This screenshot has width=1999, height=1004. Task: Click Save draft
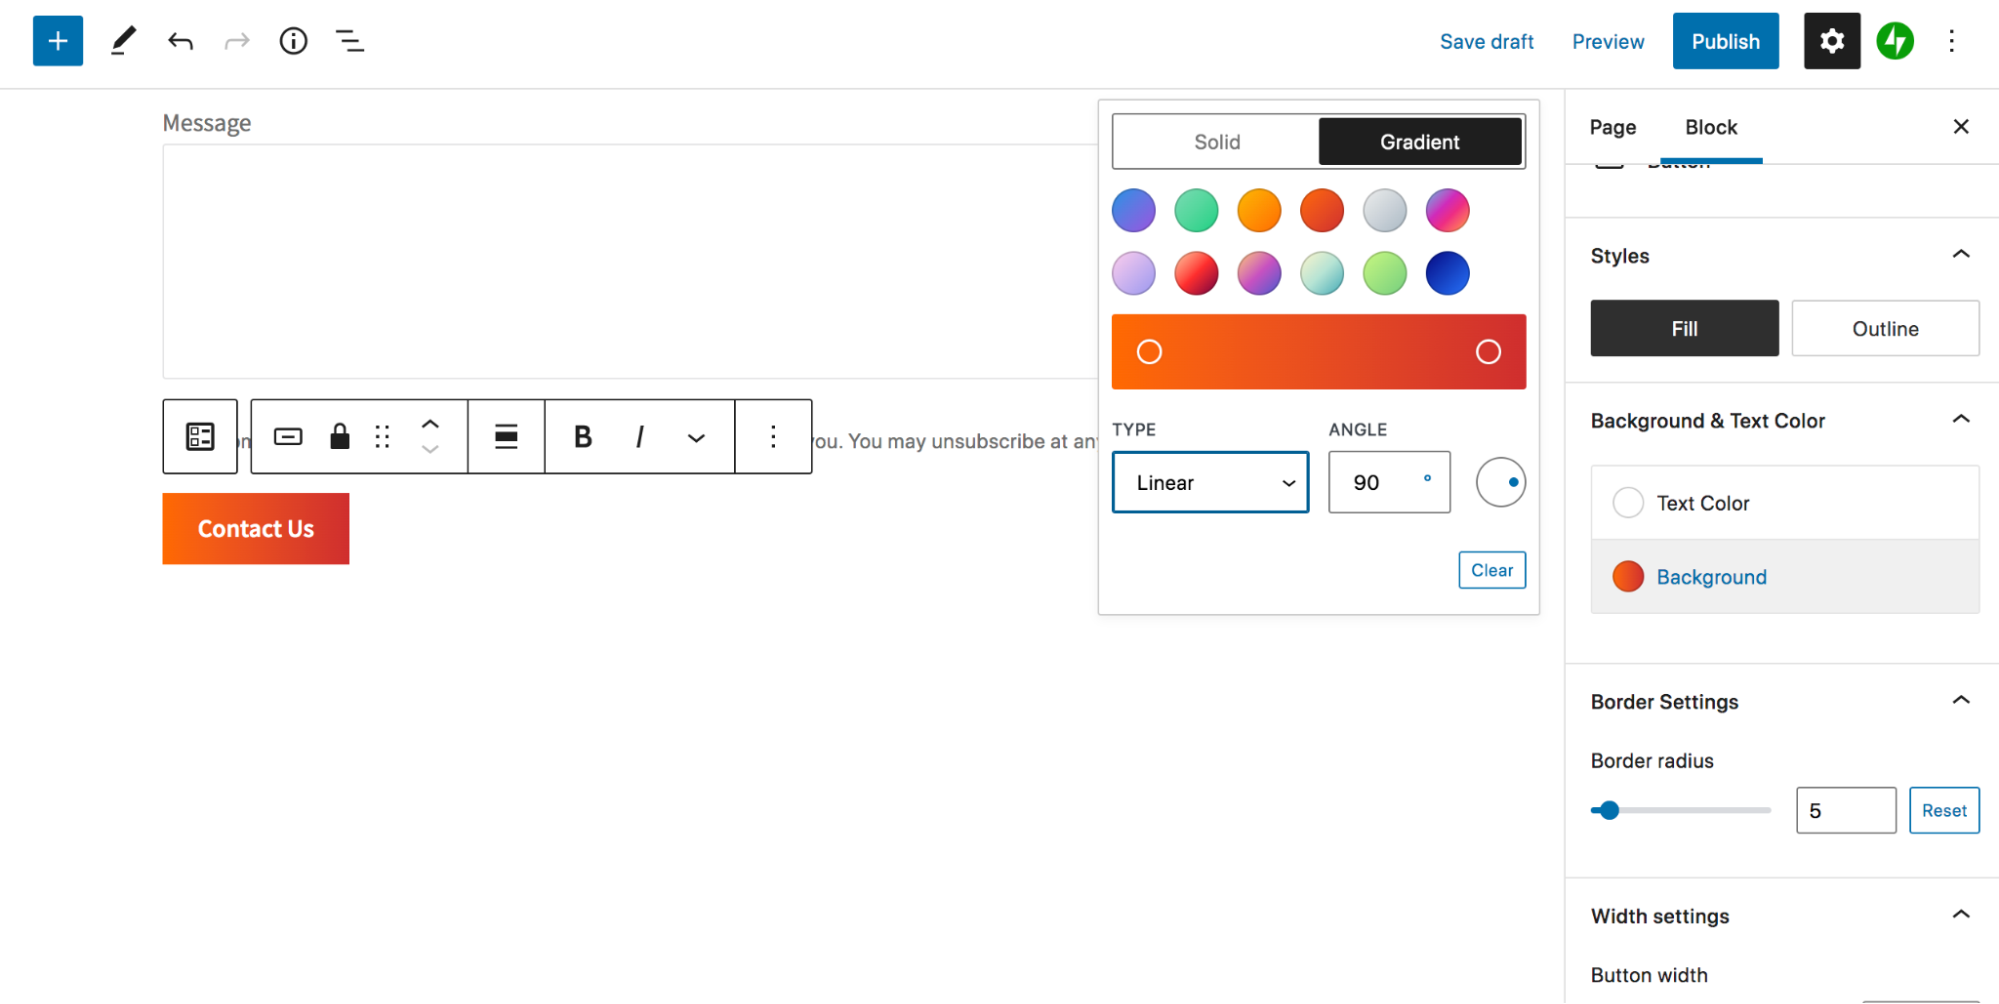(x=1486, y=41)
